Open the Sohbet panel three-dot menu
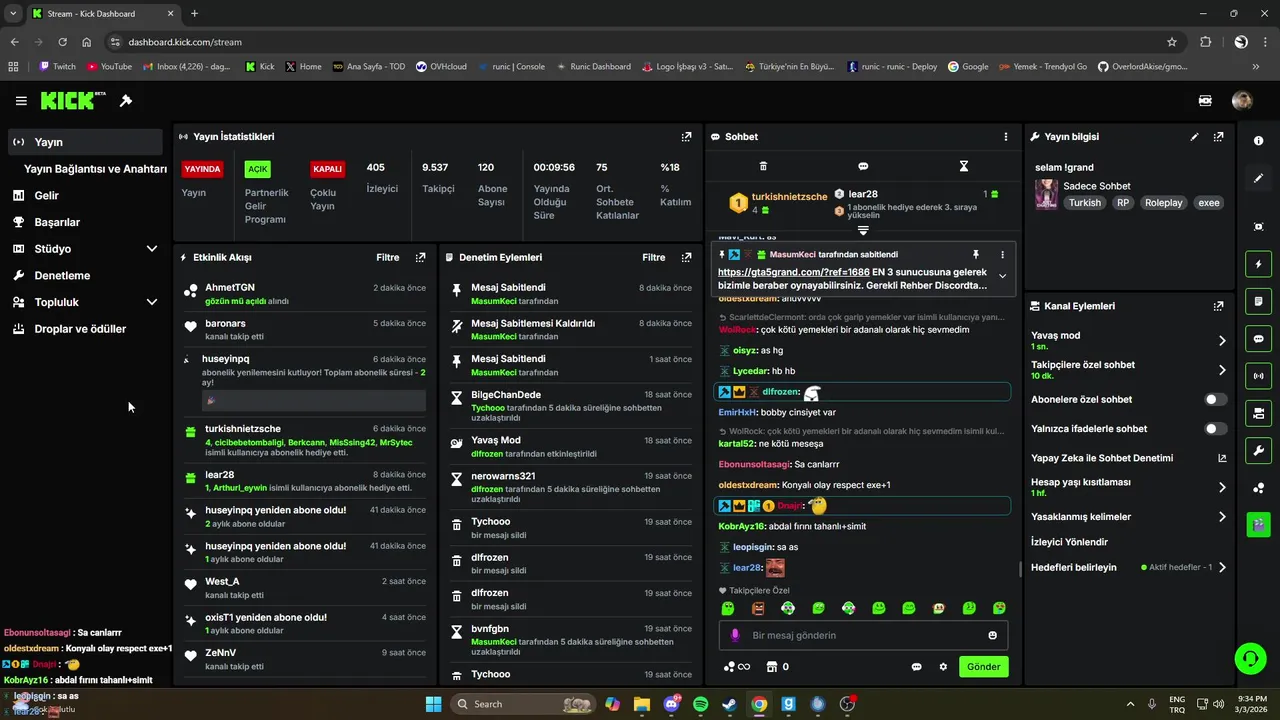Image resolution: width=1280 pixels, height=720 pixels. (1006, 137)
